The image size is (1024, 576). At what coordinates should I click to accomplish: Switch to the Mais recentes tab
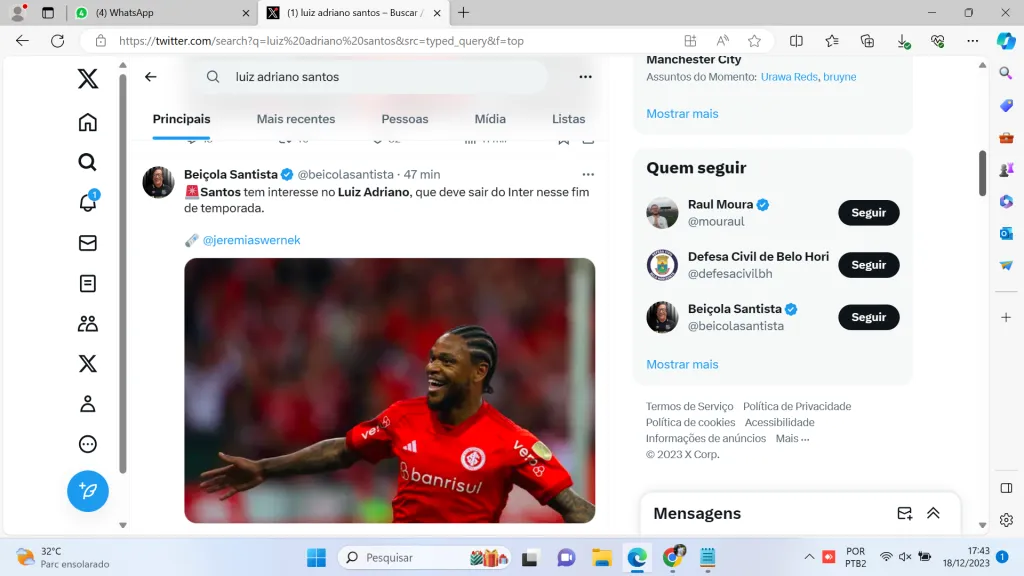296,119
